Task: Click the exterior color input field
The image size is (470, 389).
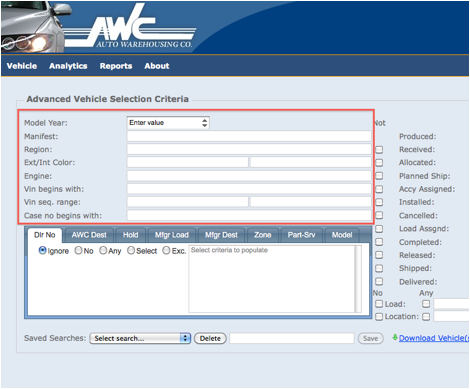Action: (x=187, y=162)
